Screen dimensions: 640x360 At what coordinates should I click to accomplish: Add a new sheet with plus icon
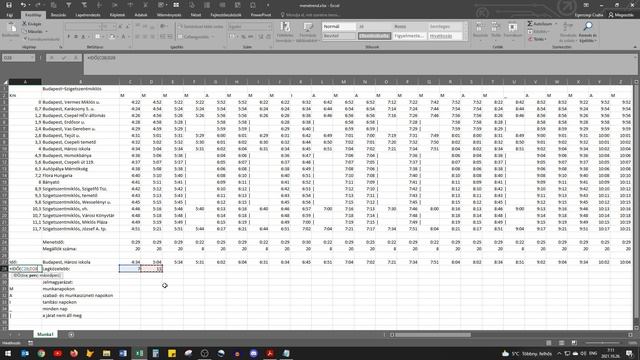[71, 334]
